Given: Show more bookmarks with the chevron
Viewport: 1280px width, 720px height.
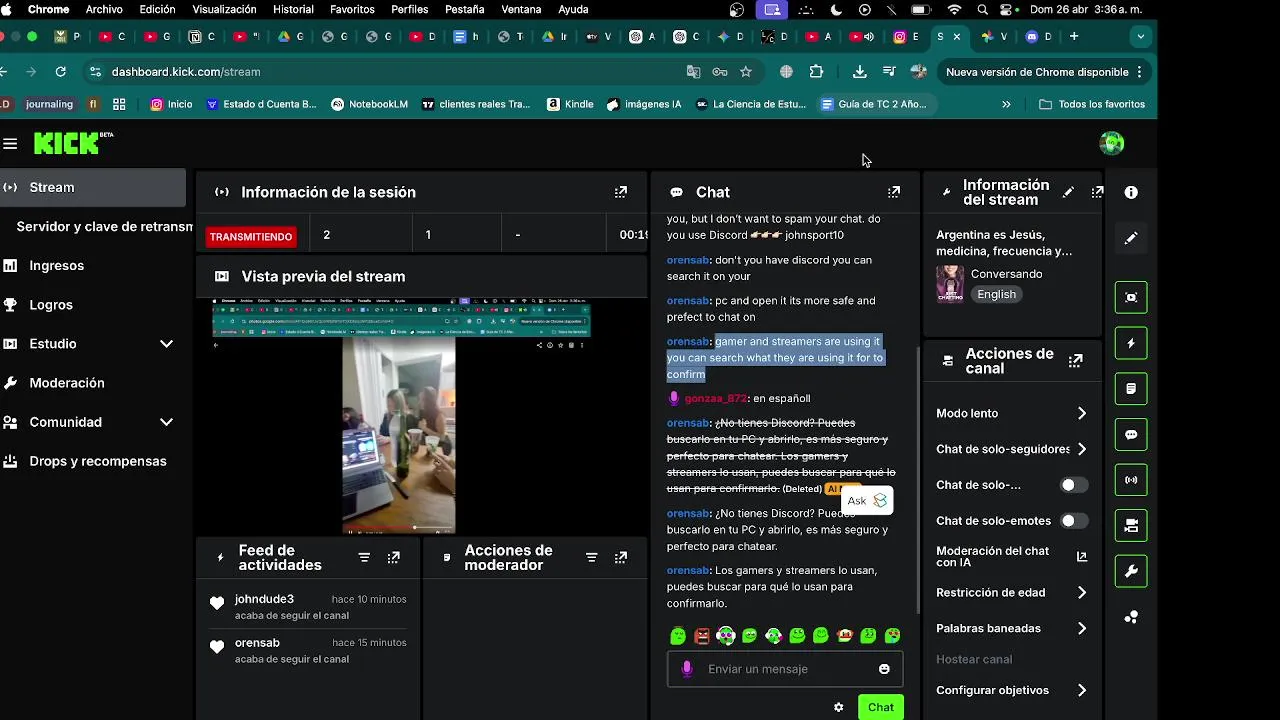Looking at the screenshot, I should tap(1006, 104).
